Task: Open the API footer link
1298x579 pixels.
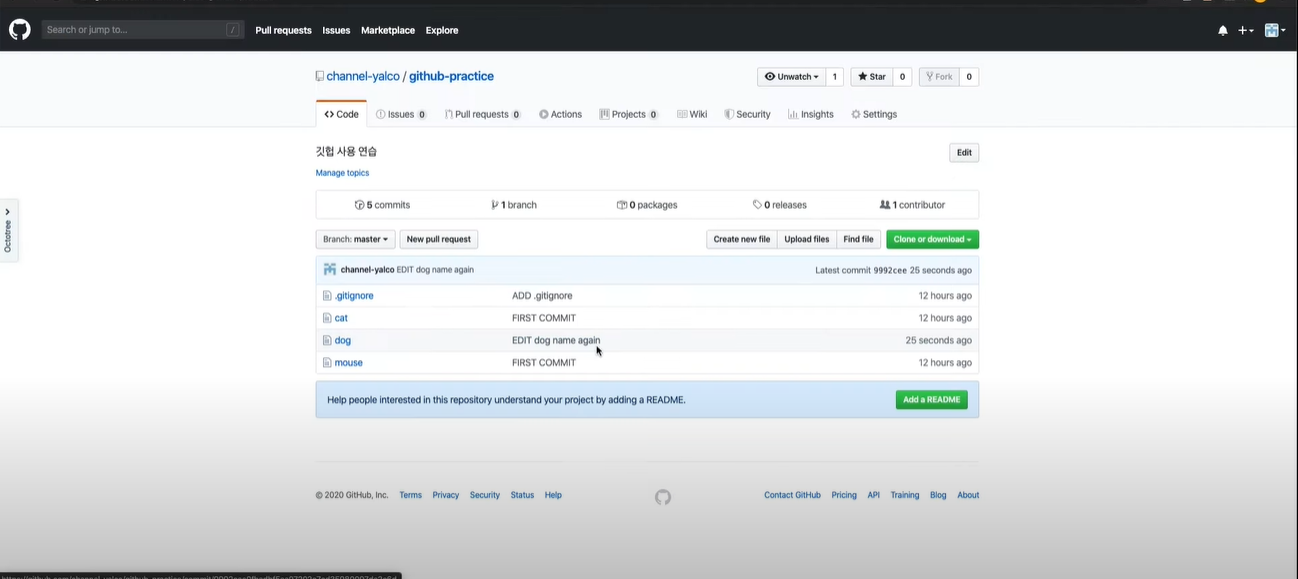Action: pyautogui.click(x=873, y=495)
